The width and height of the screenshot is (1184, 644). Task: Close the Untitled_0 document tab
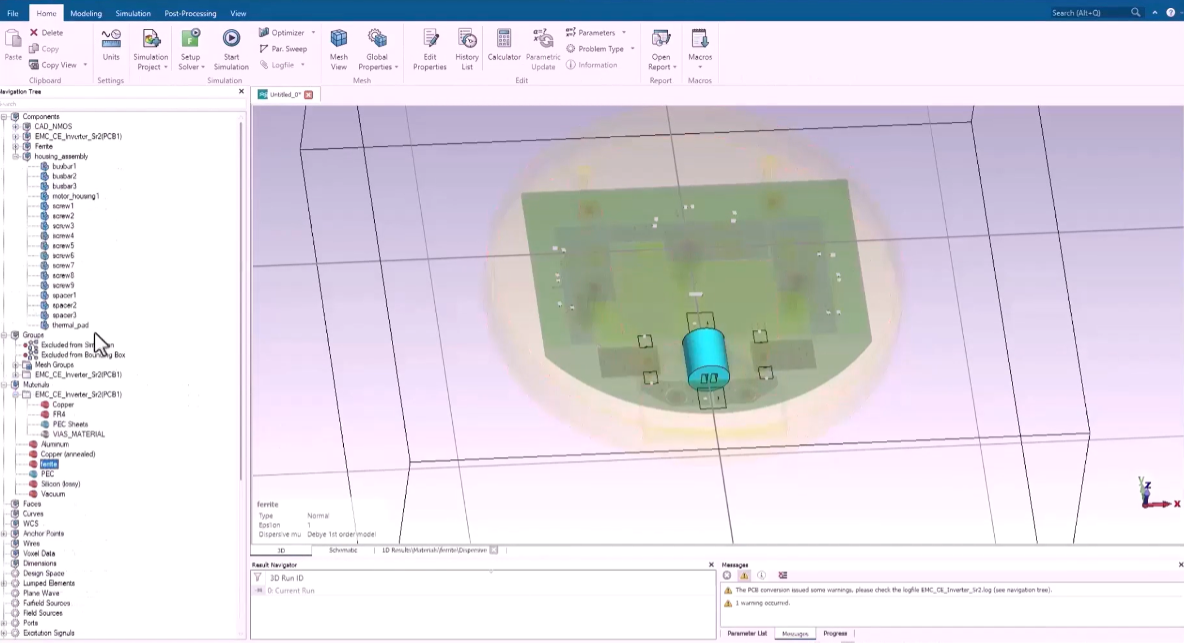click(309, 95)
